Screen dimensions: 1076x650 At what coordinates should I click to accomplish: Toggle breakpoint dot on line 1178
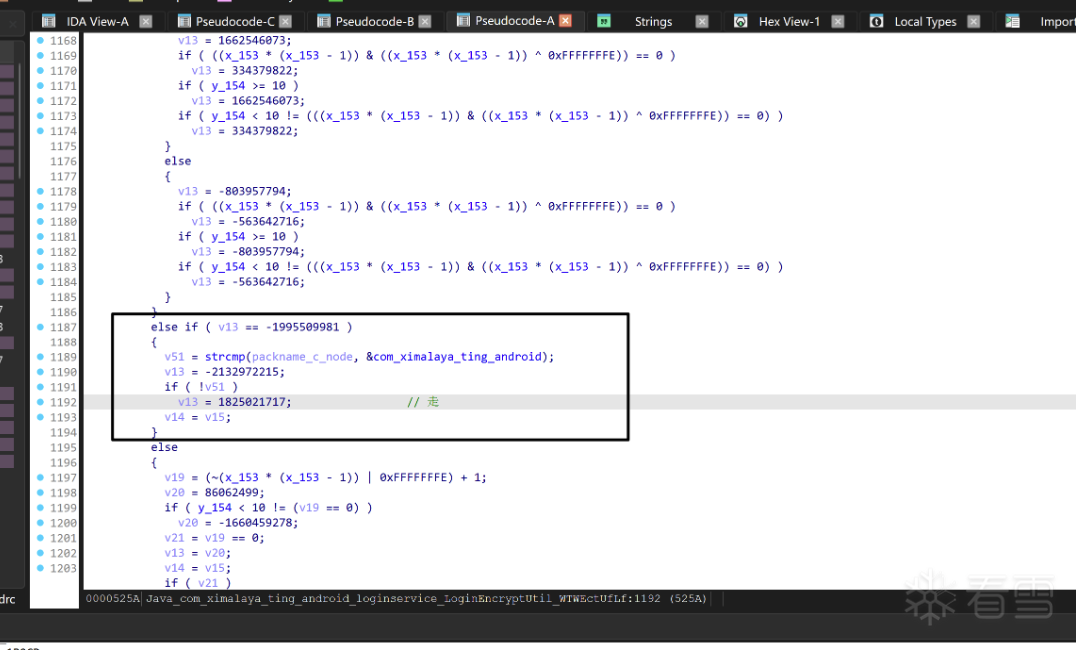point(40,191)
